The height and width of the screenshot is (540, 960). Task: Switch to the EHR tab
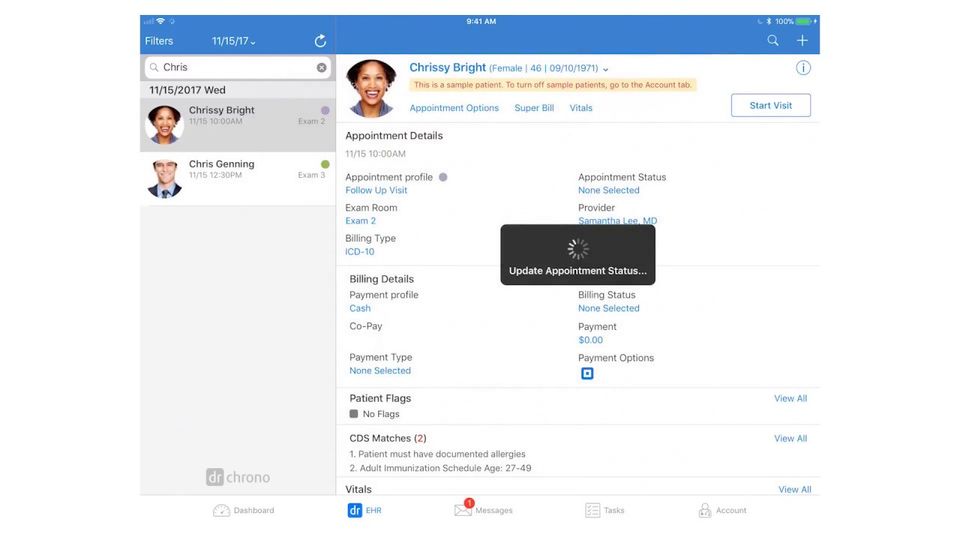(364, 510)
